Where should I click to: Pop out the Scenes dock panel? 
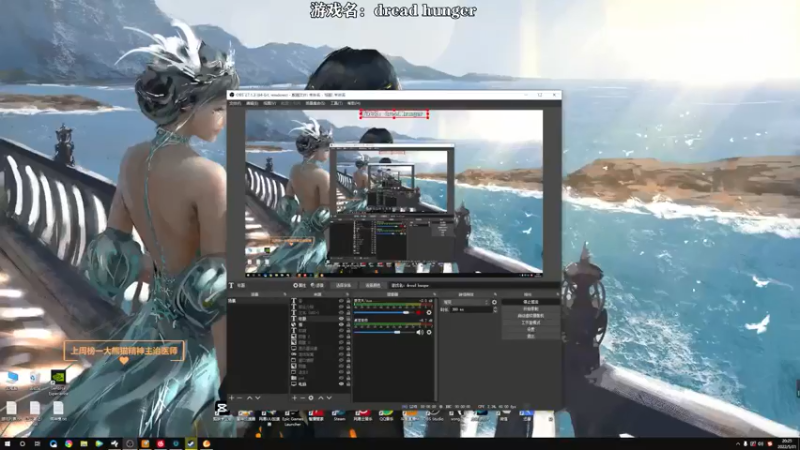[x=285, y=294]
